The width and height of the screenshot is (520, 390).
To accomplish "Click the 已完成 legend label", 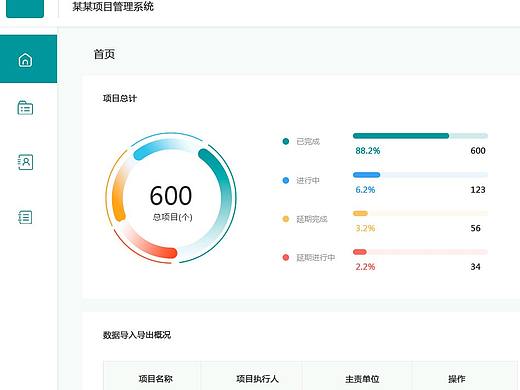I will [x=308, y=142].
